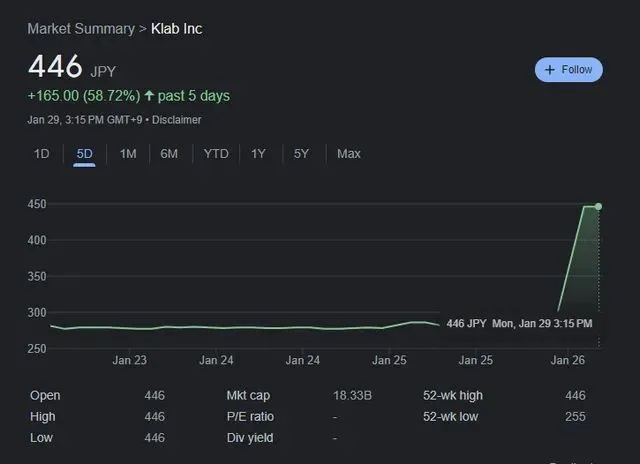Open the Market Summary breadcrumb link

pyautogui.click(x=81, y=28)
